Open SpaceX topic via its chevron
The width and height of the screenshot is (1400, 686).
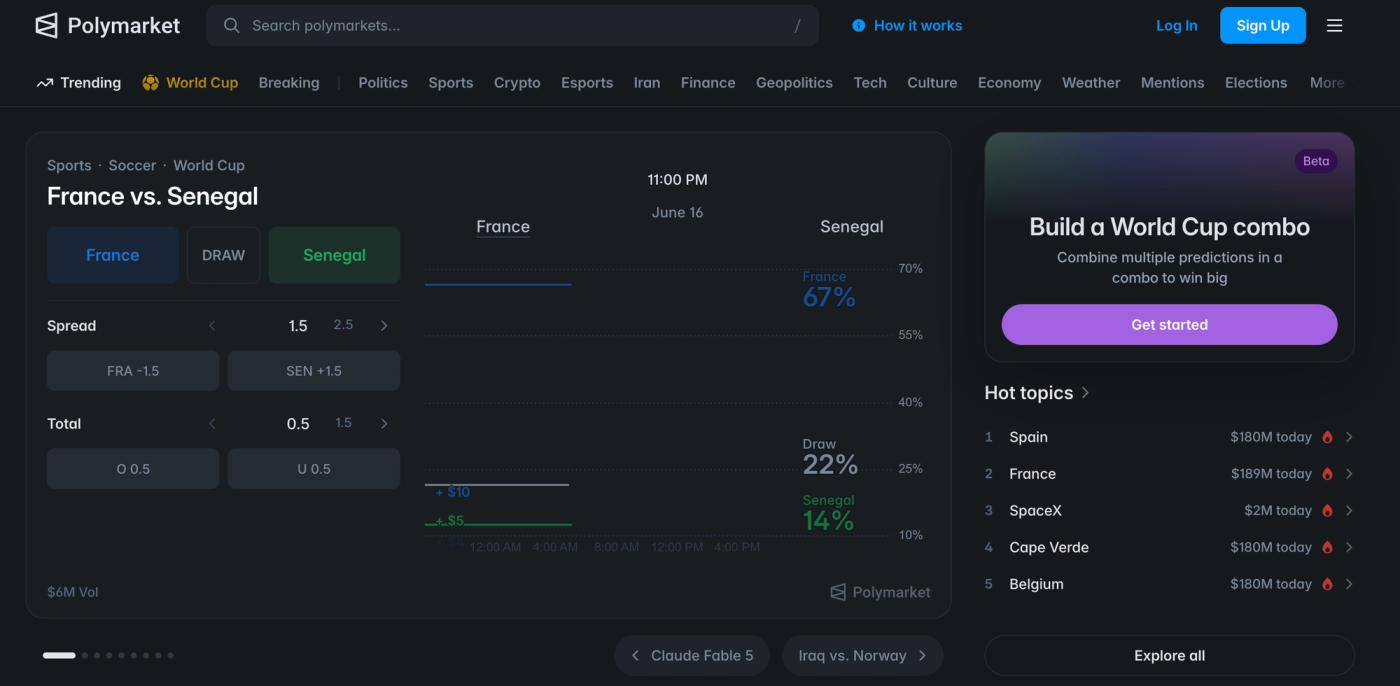coord(1349,511)
